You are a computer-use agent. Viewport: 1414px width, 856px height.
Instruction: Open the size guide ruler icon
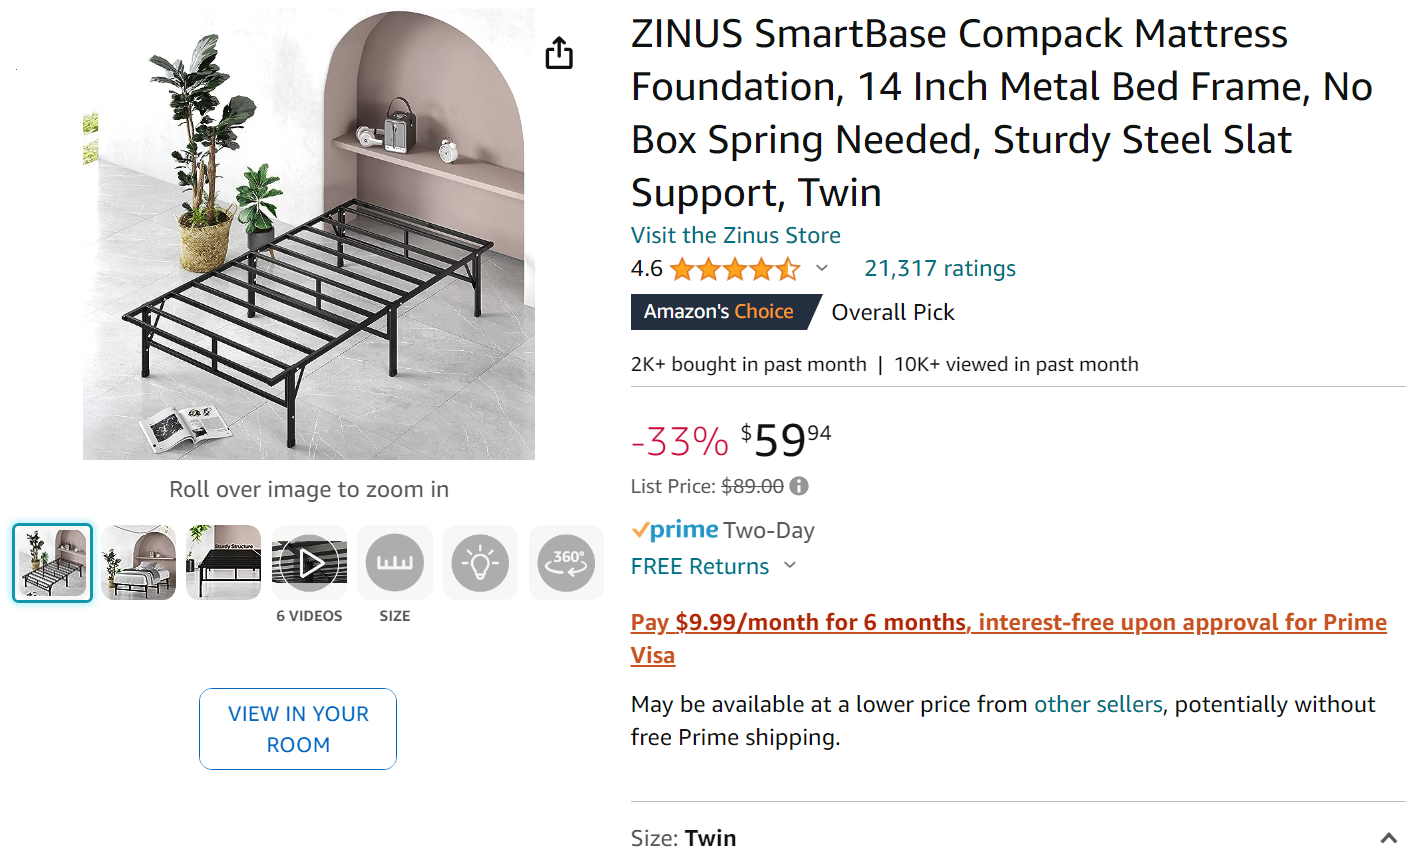(x=395, y=563)
